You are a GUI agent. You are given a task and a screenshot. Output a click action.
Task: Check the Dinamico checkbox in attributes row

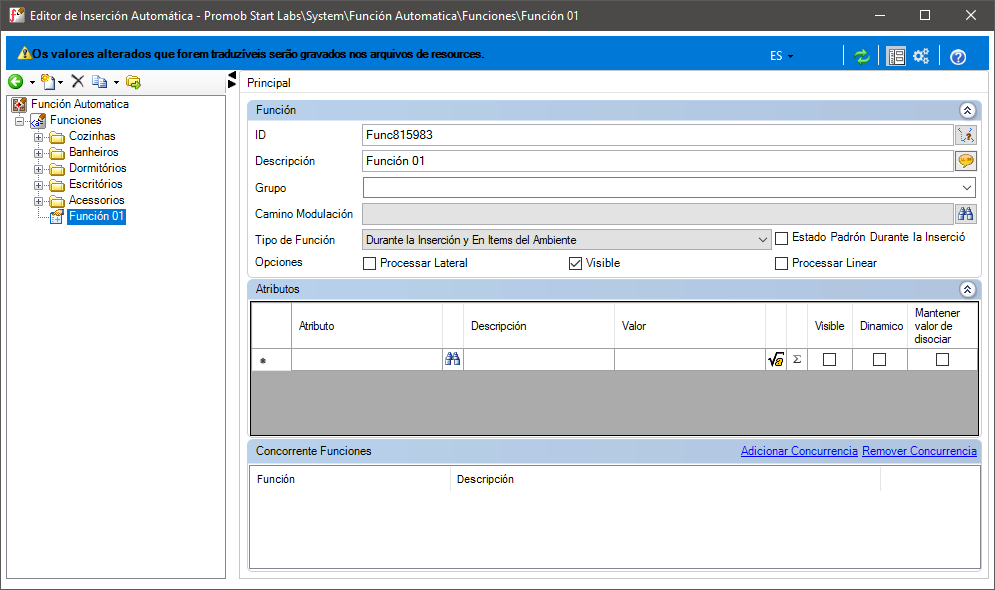[880, 360]
